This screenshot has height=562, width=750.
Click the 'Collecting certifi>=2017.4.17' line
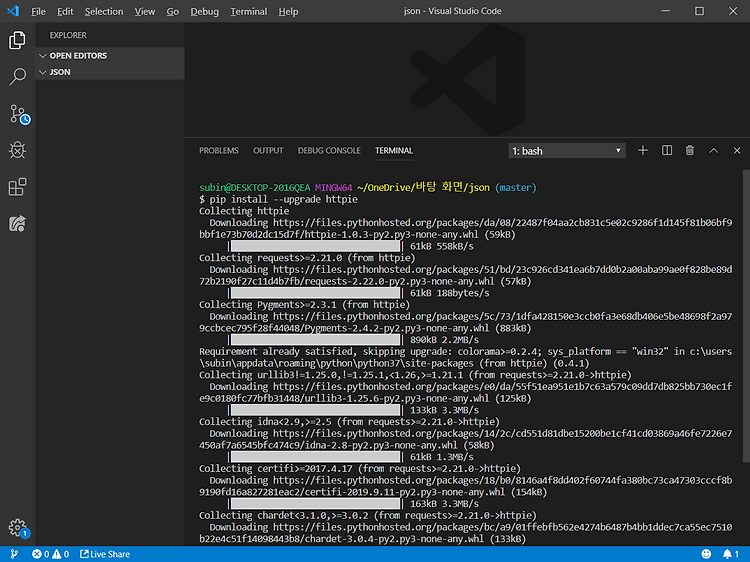360,469
